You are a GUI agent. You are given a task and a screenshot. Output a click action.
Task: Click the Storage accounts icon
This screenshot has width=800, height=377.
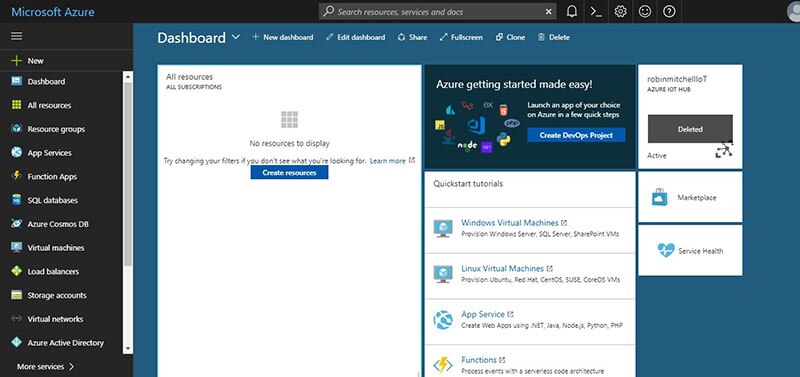(17, 295)
